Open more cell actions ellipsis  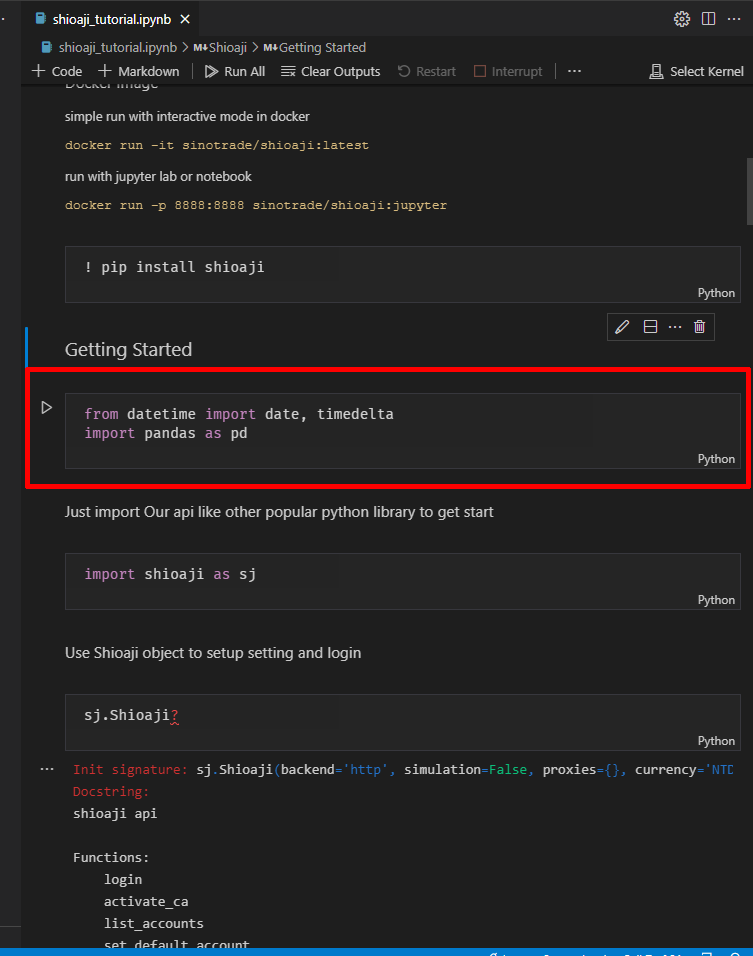click(675, 327)
